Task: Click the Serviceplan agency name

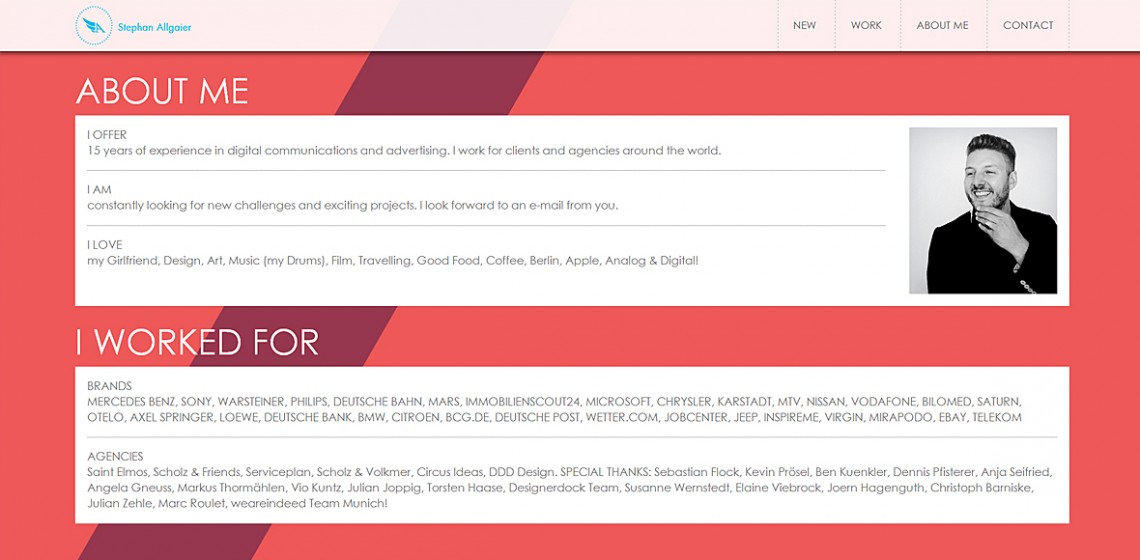Action: (x=279, y=472)
